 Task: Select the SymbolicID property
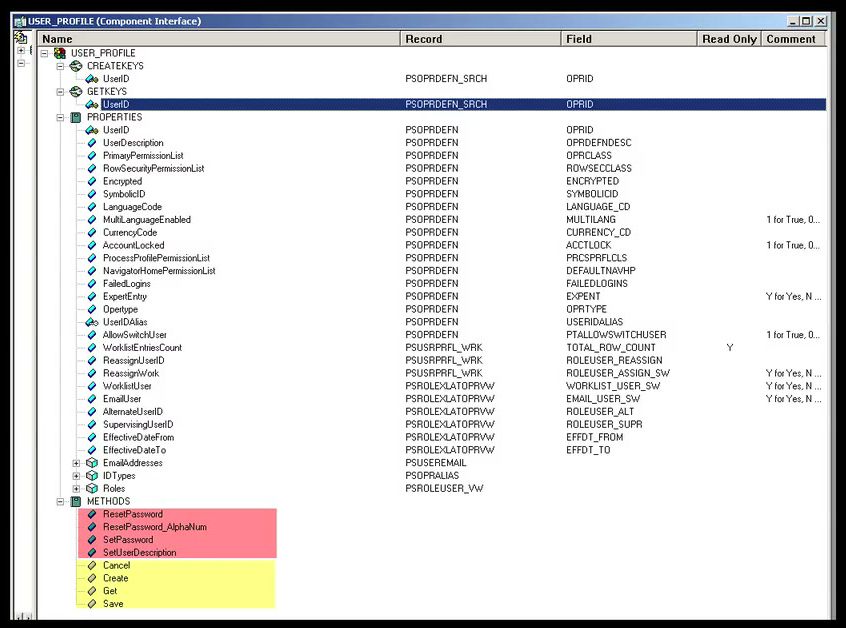point(124,194)
